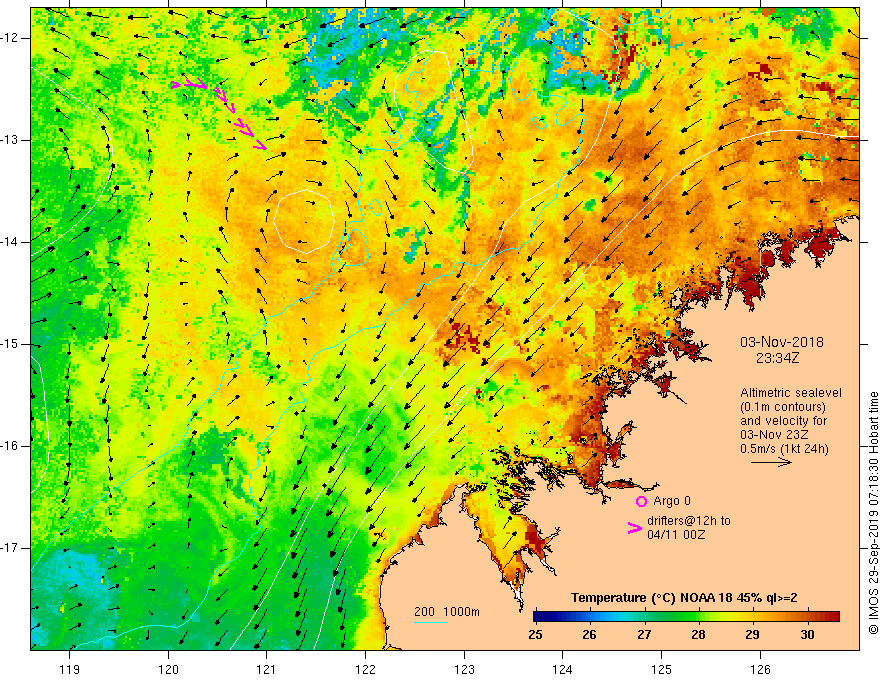The height and width of the screenshot is (680, 880).
Task: Click the 126 longitude axis label
Action: (760, 669)
